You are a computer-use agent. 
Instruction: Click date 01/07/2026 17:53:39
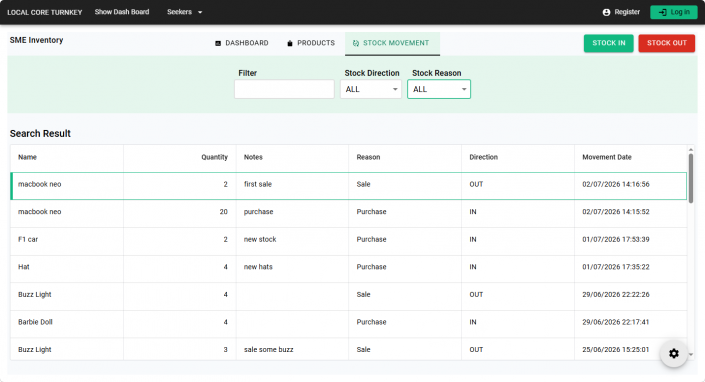(616, 240)
